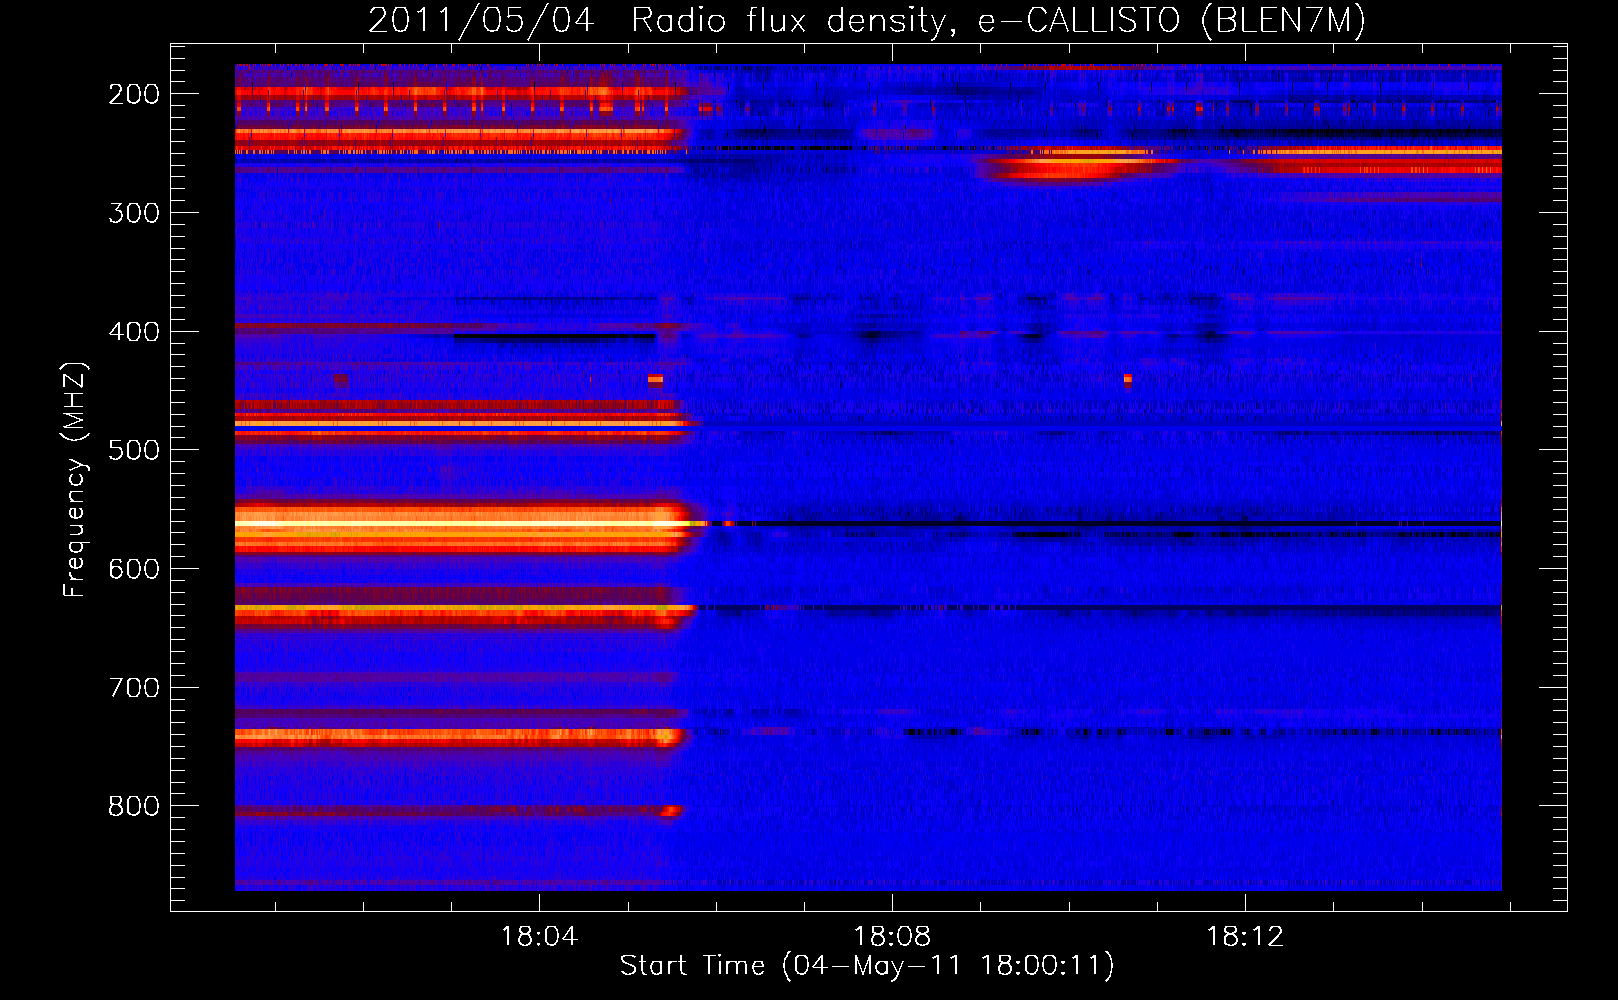Click the 18:12 time tick label

click(x=1245, y=937)
